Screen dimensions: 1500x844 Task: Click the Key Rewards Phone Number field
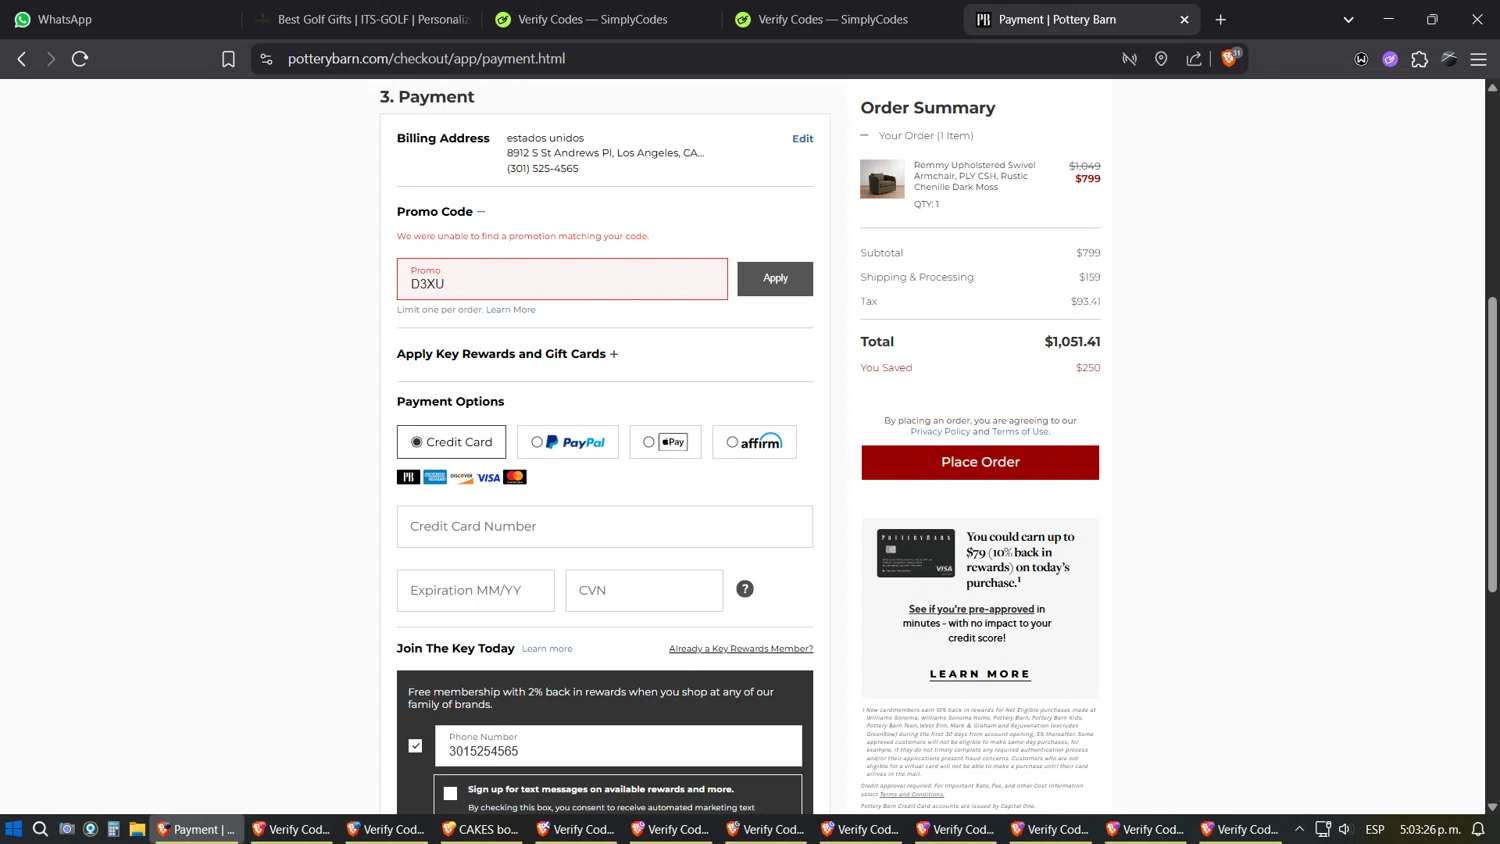point(618,746)
